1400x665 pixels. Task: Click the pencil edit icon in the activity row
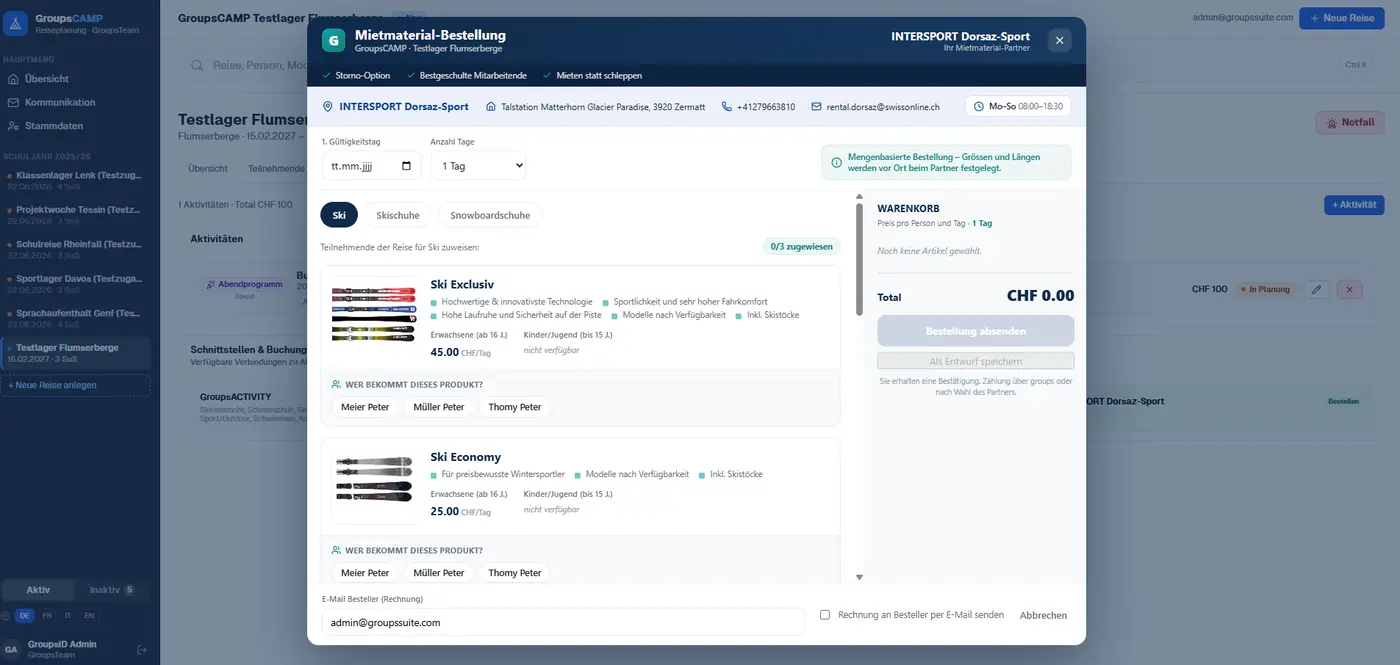click(x=1316, y=289)
